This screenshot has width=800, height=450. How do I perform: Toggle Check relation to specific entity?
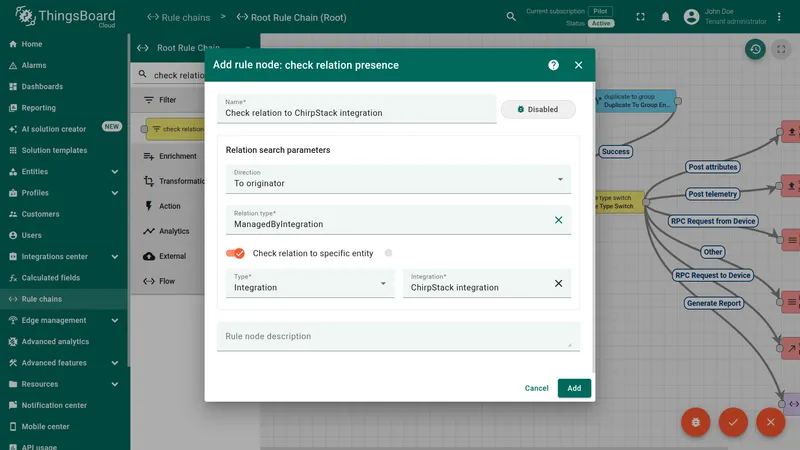[x=235, y=253]
